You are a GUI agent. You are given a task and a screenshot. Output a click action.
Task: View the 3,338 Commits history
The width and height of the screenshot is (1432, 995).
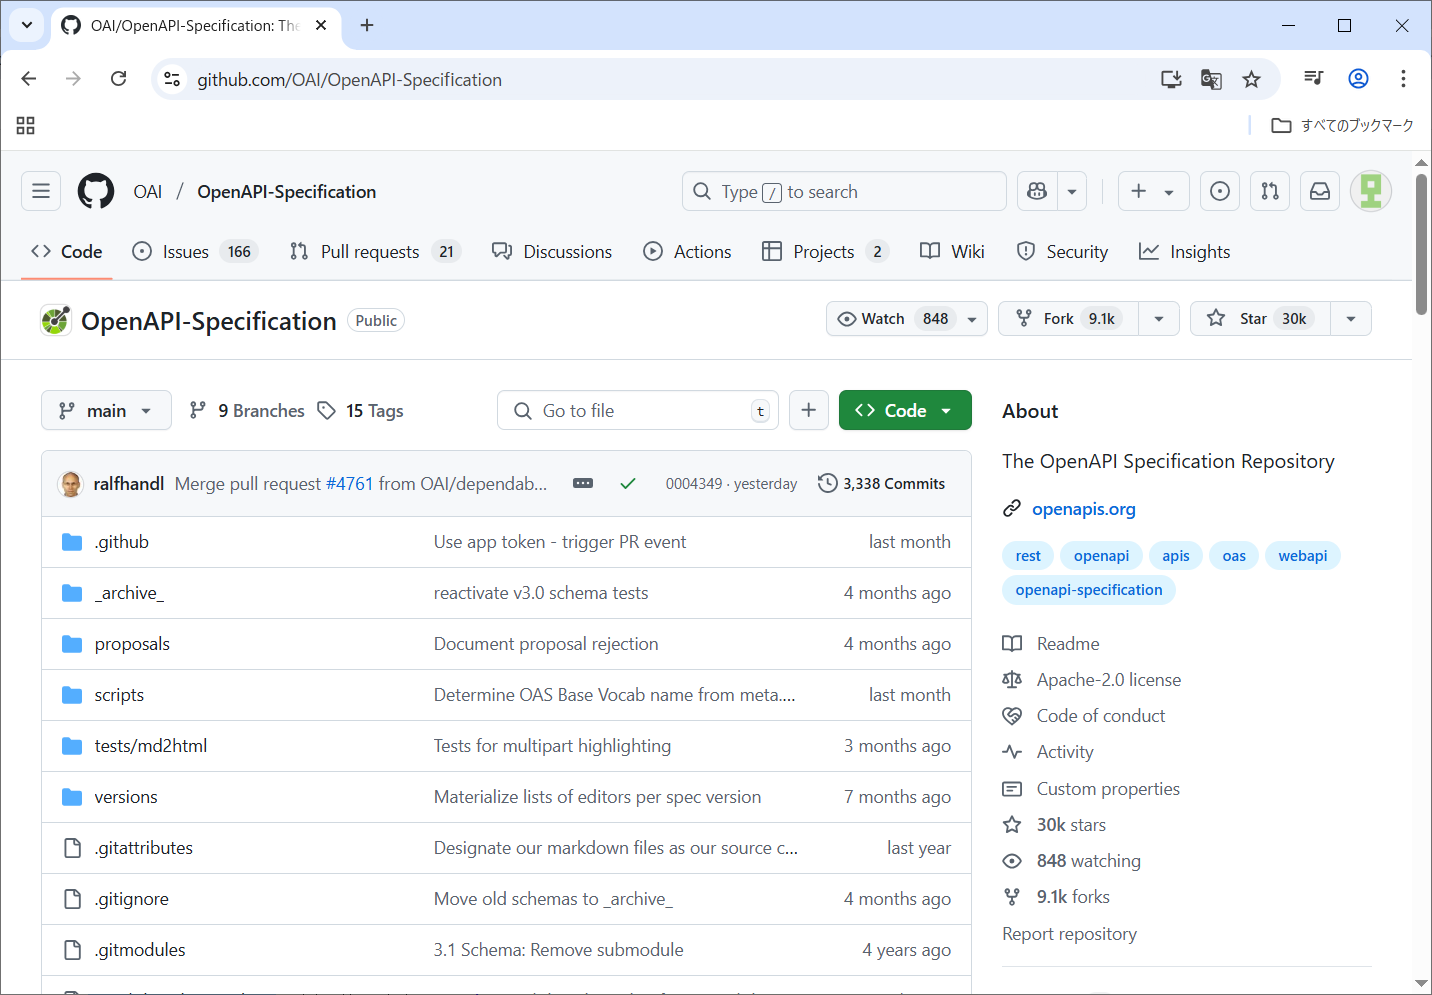(x=881, y=483)
